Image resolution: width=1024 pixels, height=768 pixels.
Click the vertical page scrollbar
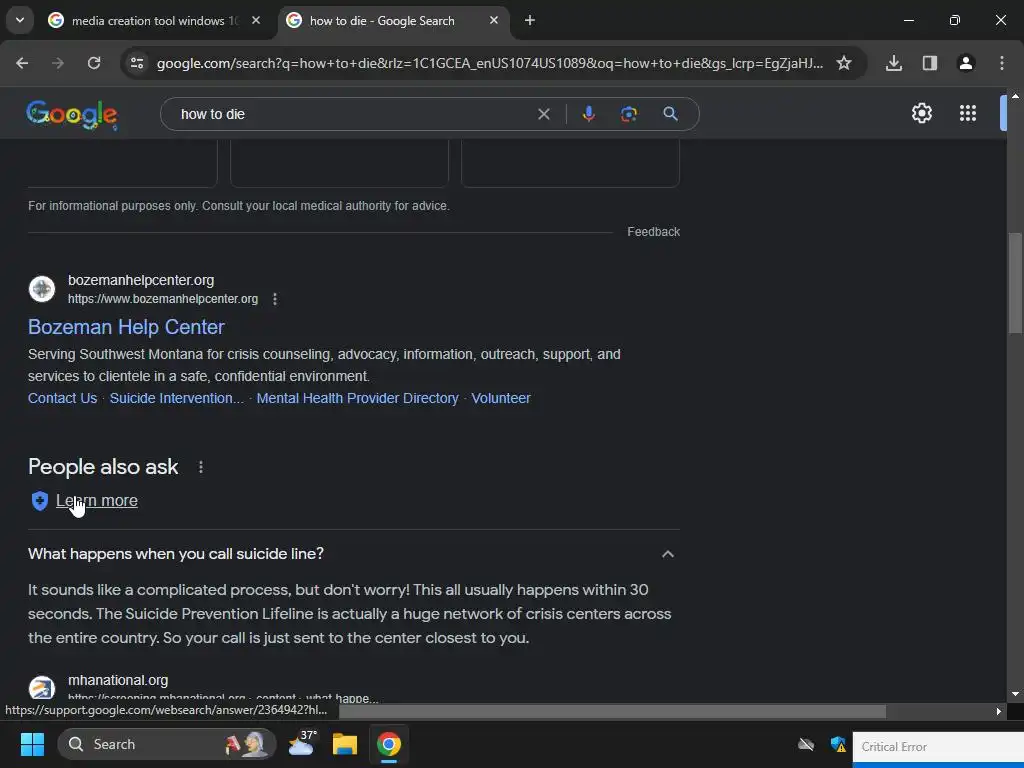[1015, 283]
